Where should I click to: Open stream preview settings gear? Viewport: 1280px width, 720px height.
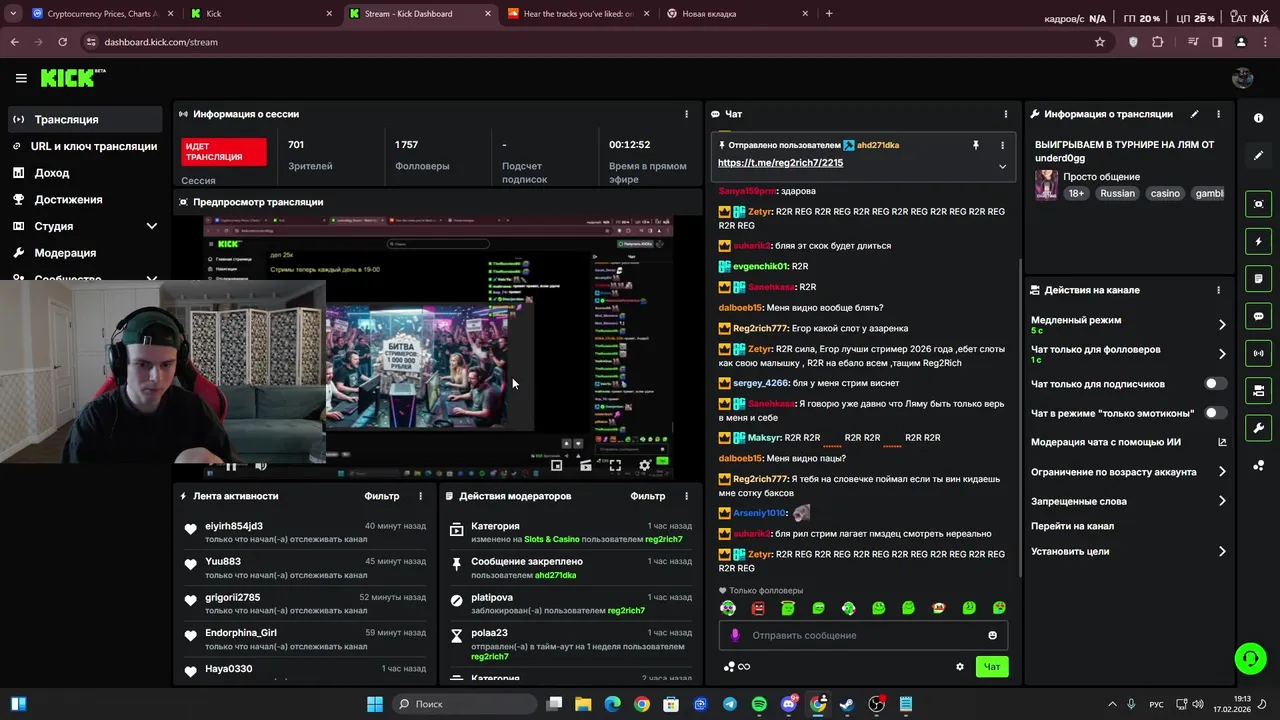pos(645,465)
